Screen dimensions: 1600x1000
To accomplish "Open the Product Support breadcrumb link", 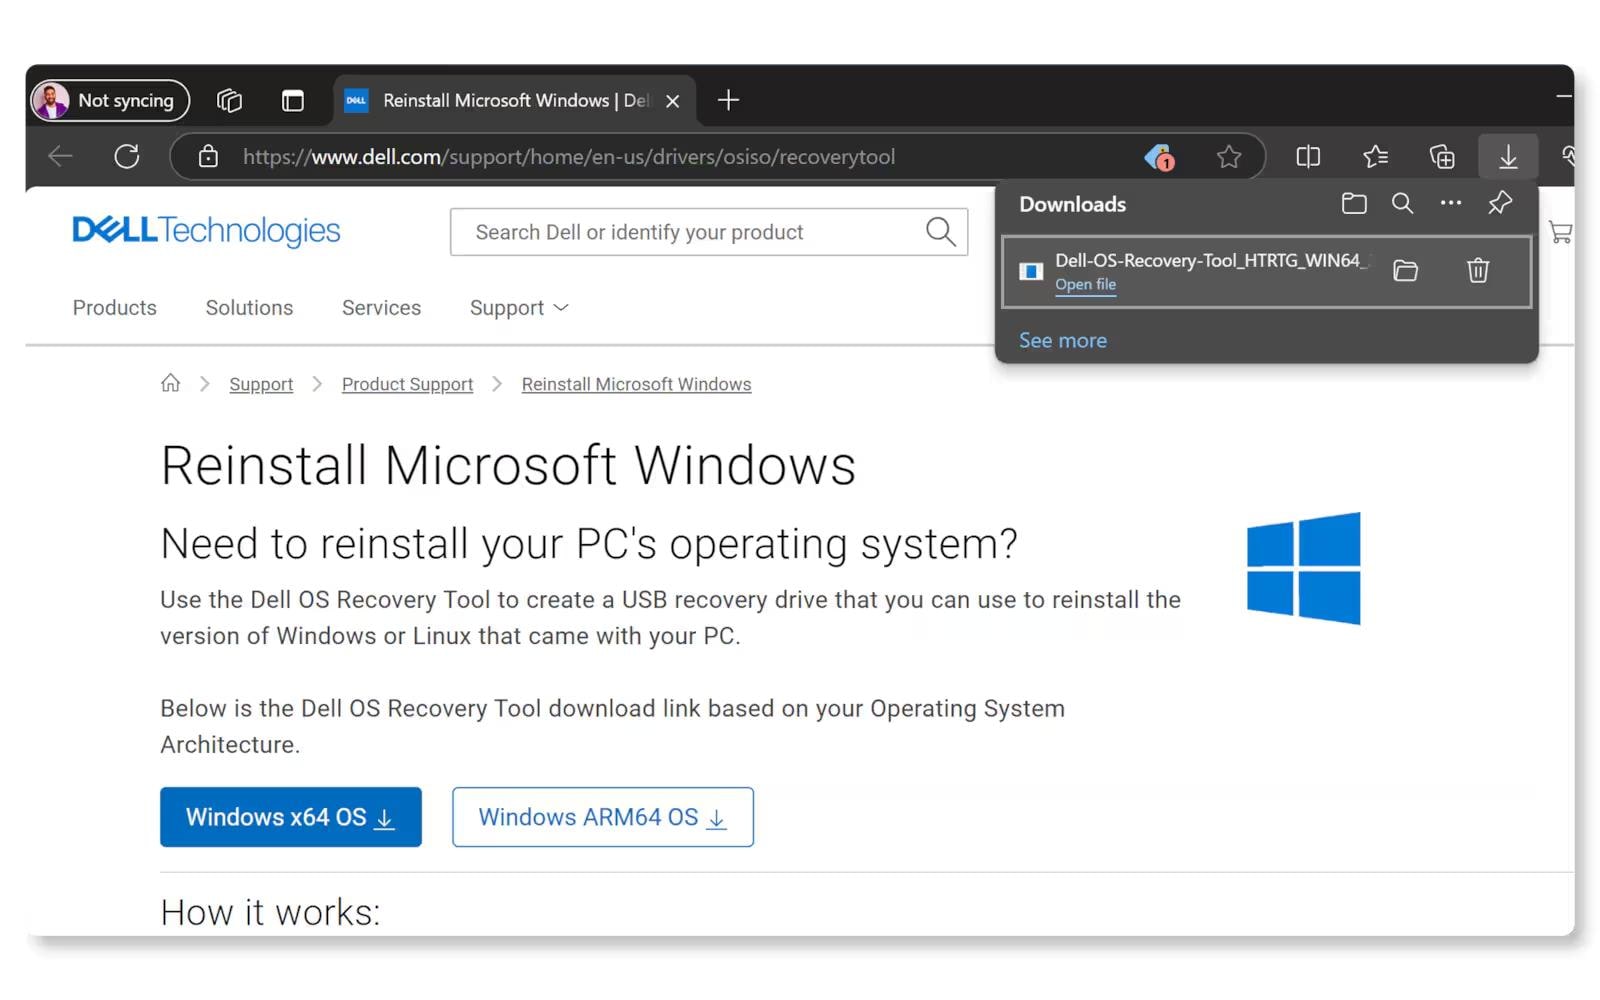I will [x=407, y=384].
